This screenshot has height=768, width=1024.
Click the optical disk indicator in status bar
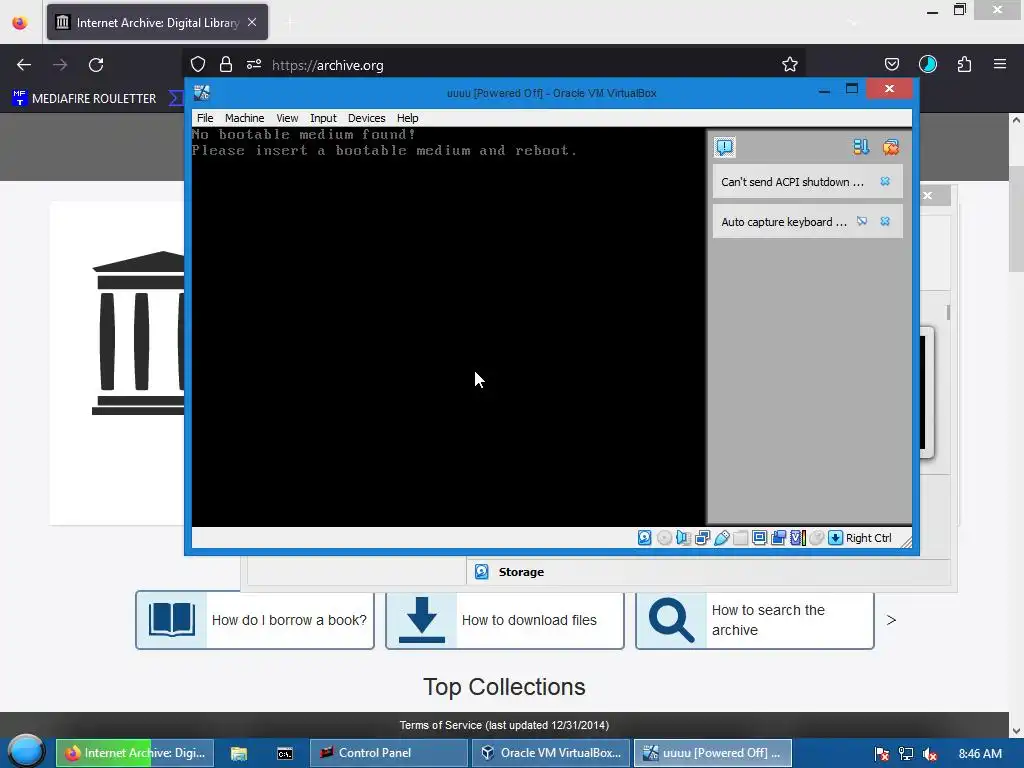point(664,537)
